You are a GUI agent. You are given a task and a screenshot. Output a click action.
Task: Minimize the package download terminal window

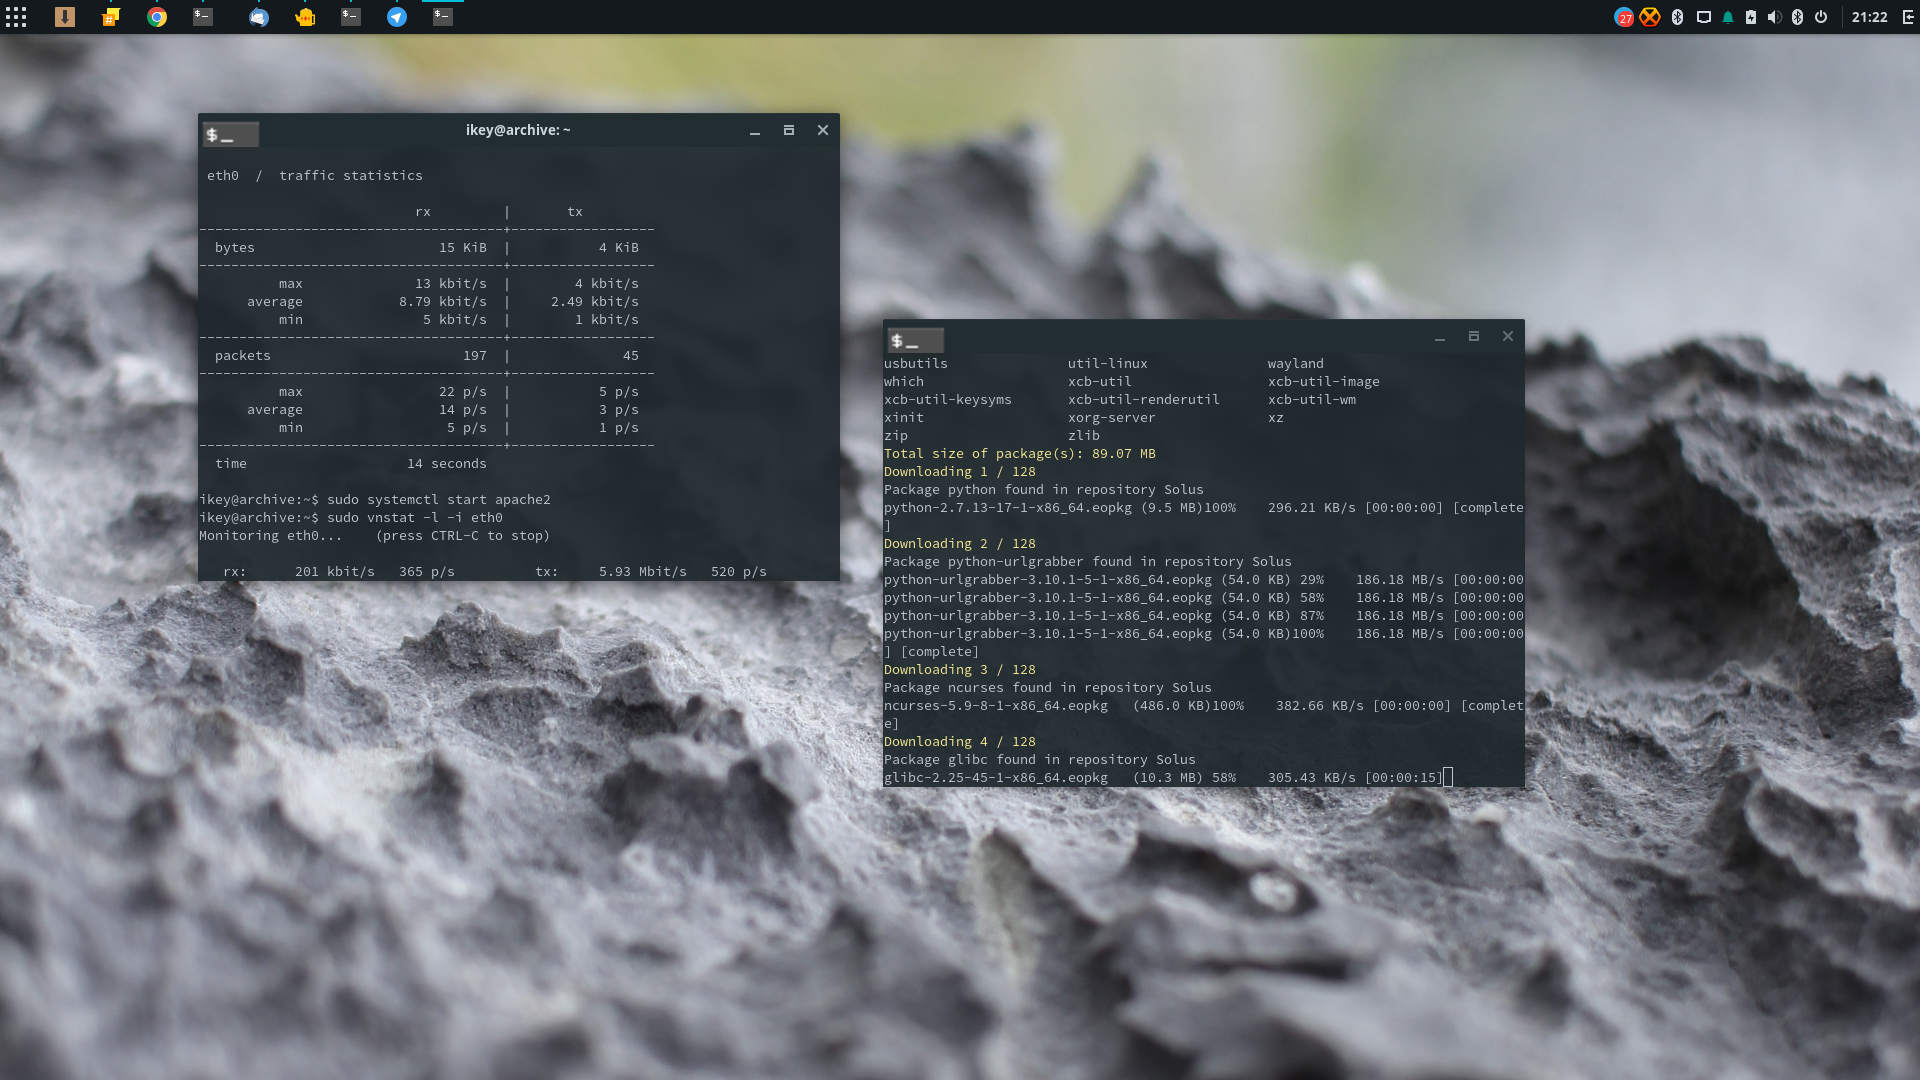1440,337
